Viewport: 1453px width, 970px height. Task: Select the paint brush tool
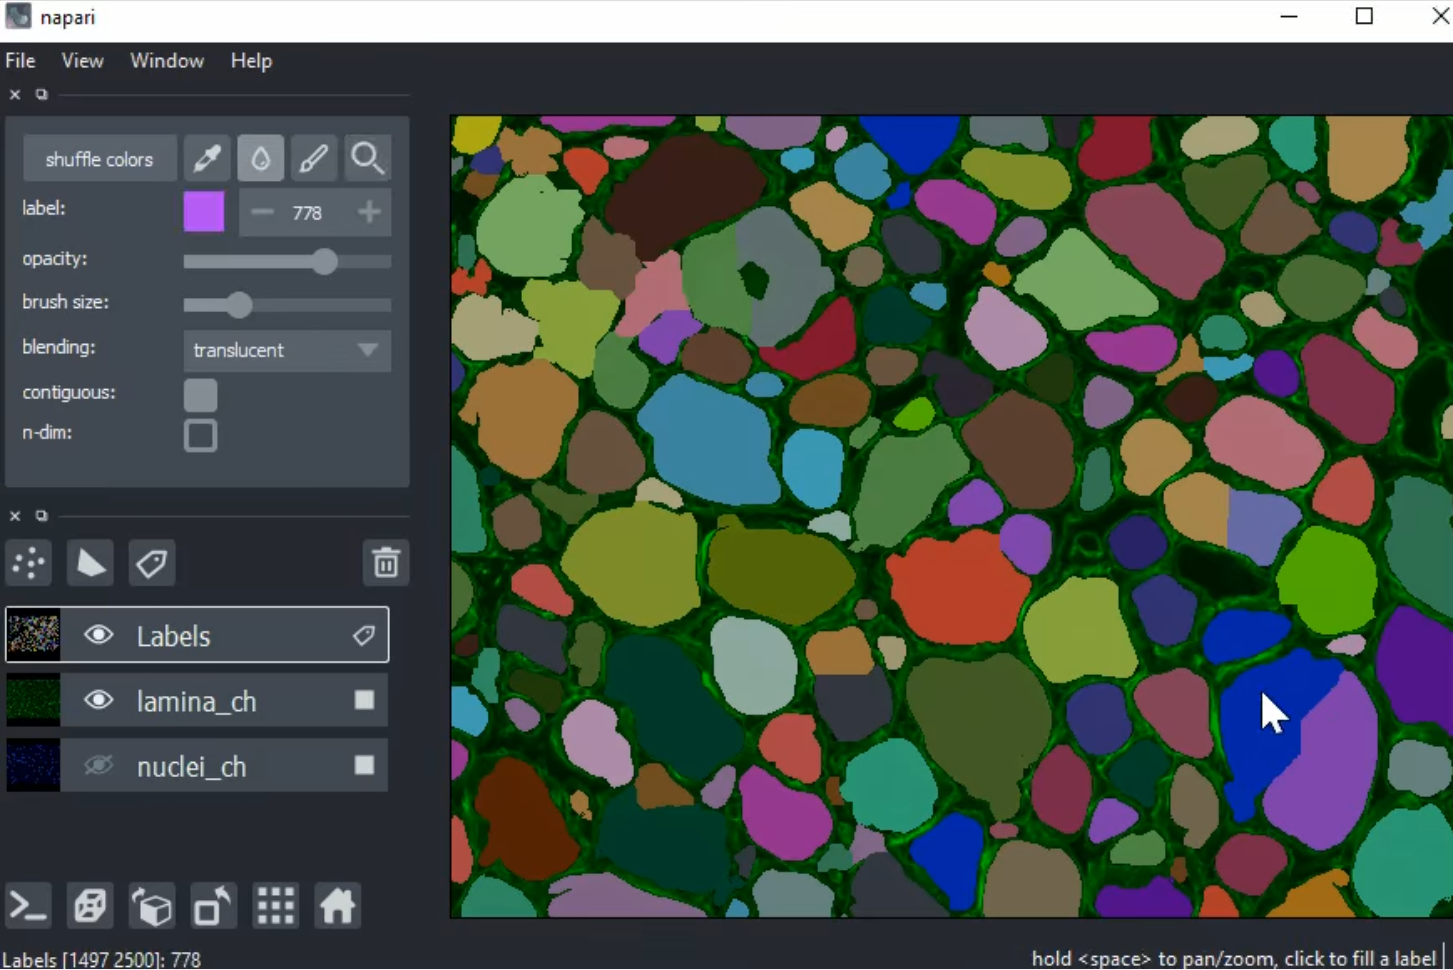tap(313, 158)
